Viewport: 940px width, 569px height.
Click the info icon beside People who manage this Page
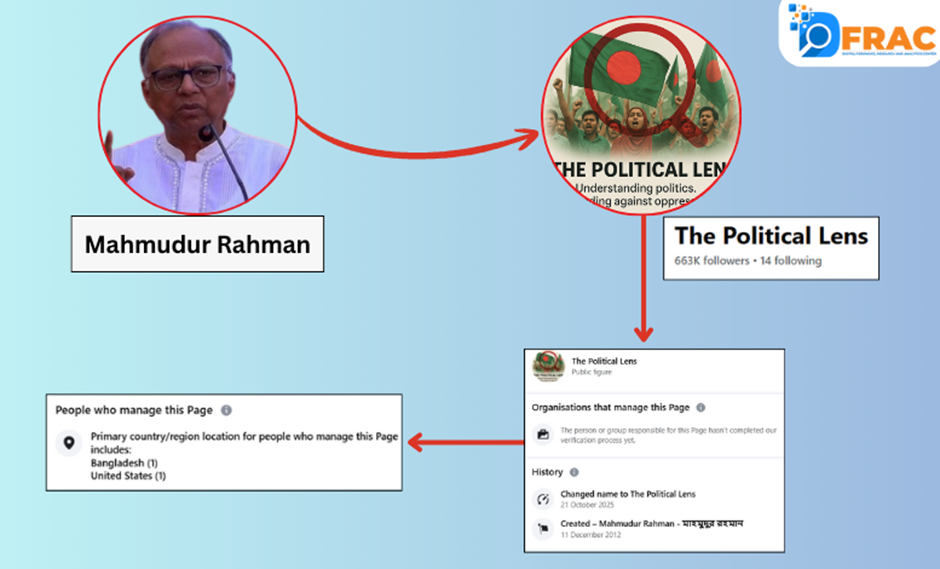[226, 410]
